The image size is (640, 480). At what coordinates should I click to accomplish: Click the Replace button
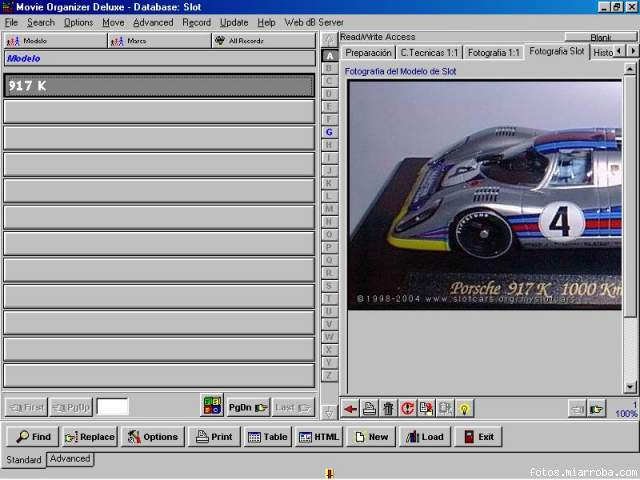coord(90,437)
